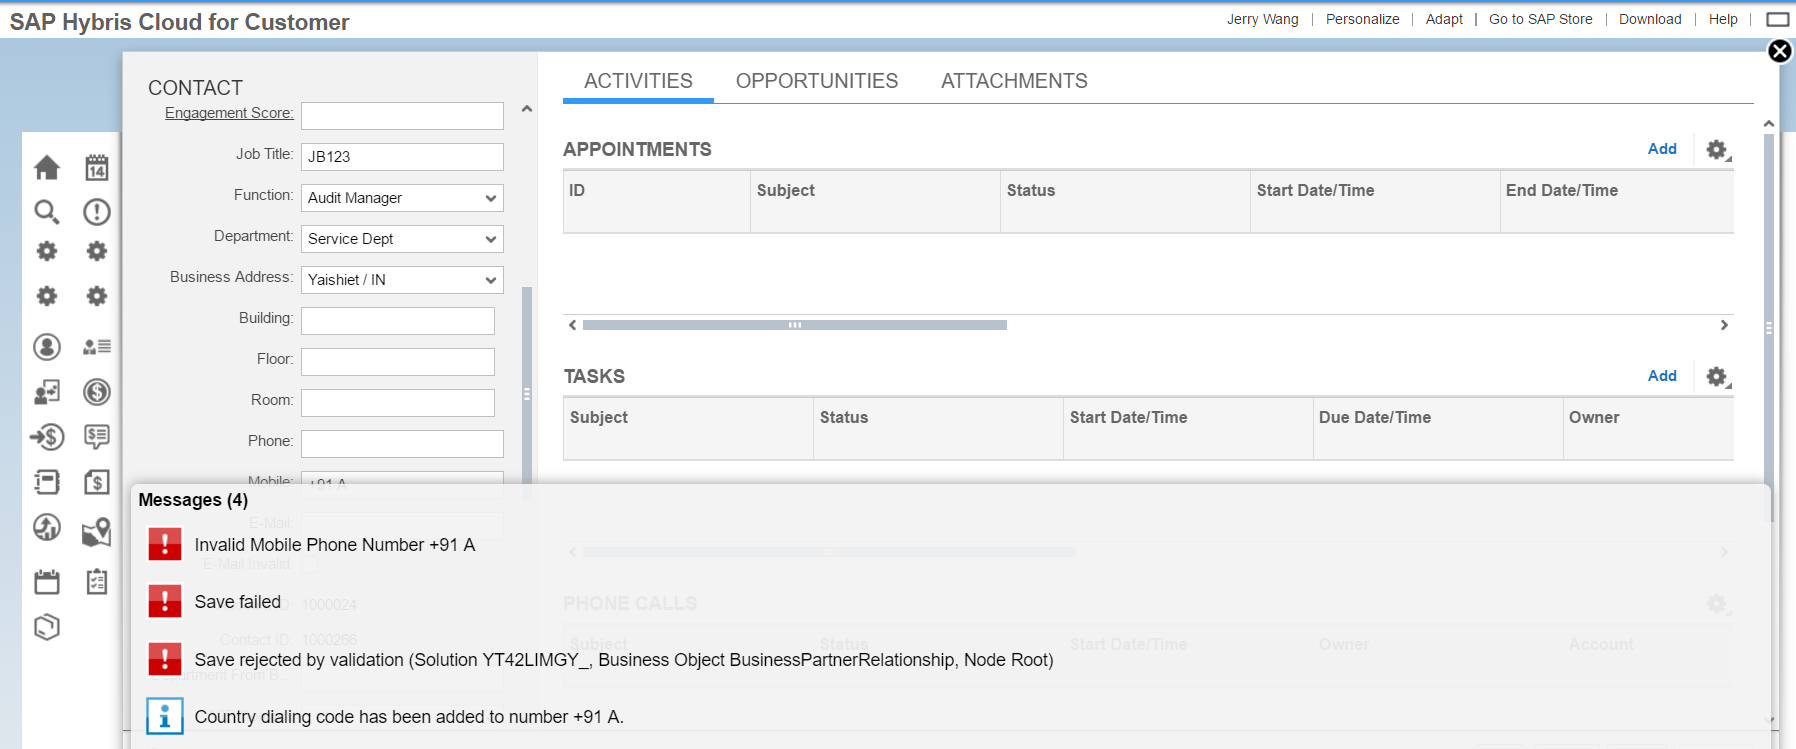
Task: Click into the Job Title field JB123
Action: [402, 157]
